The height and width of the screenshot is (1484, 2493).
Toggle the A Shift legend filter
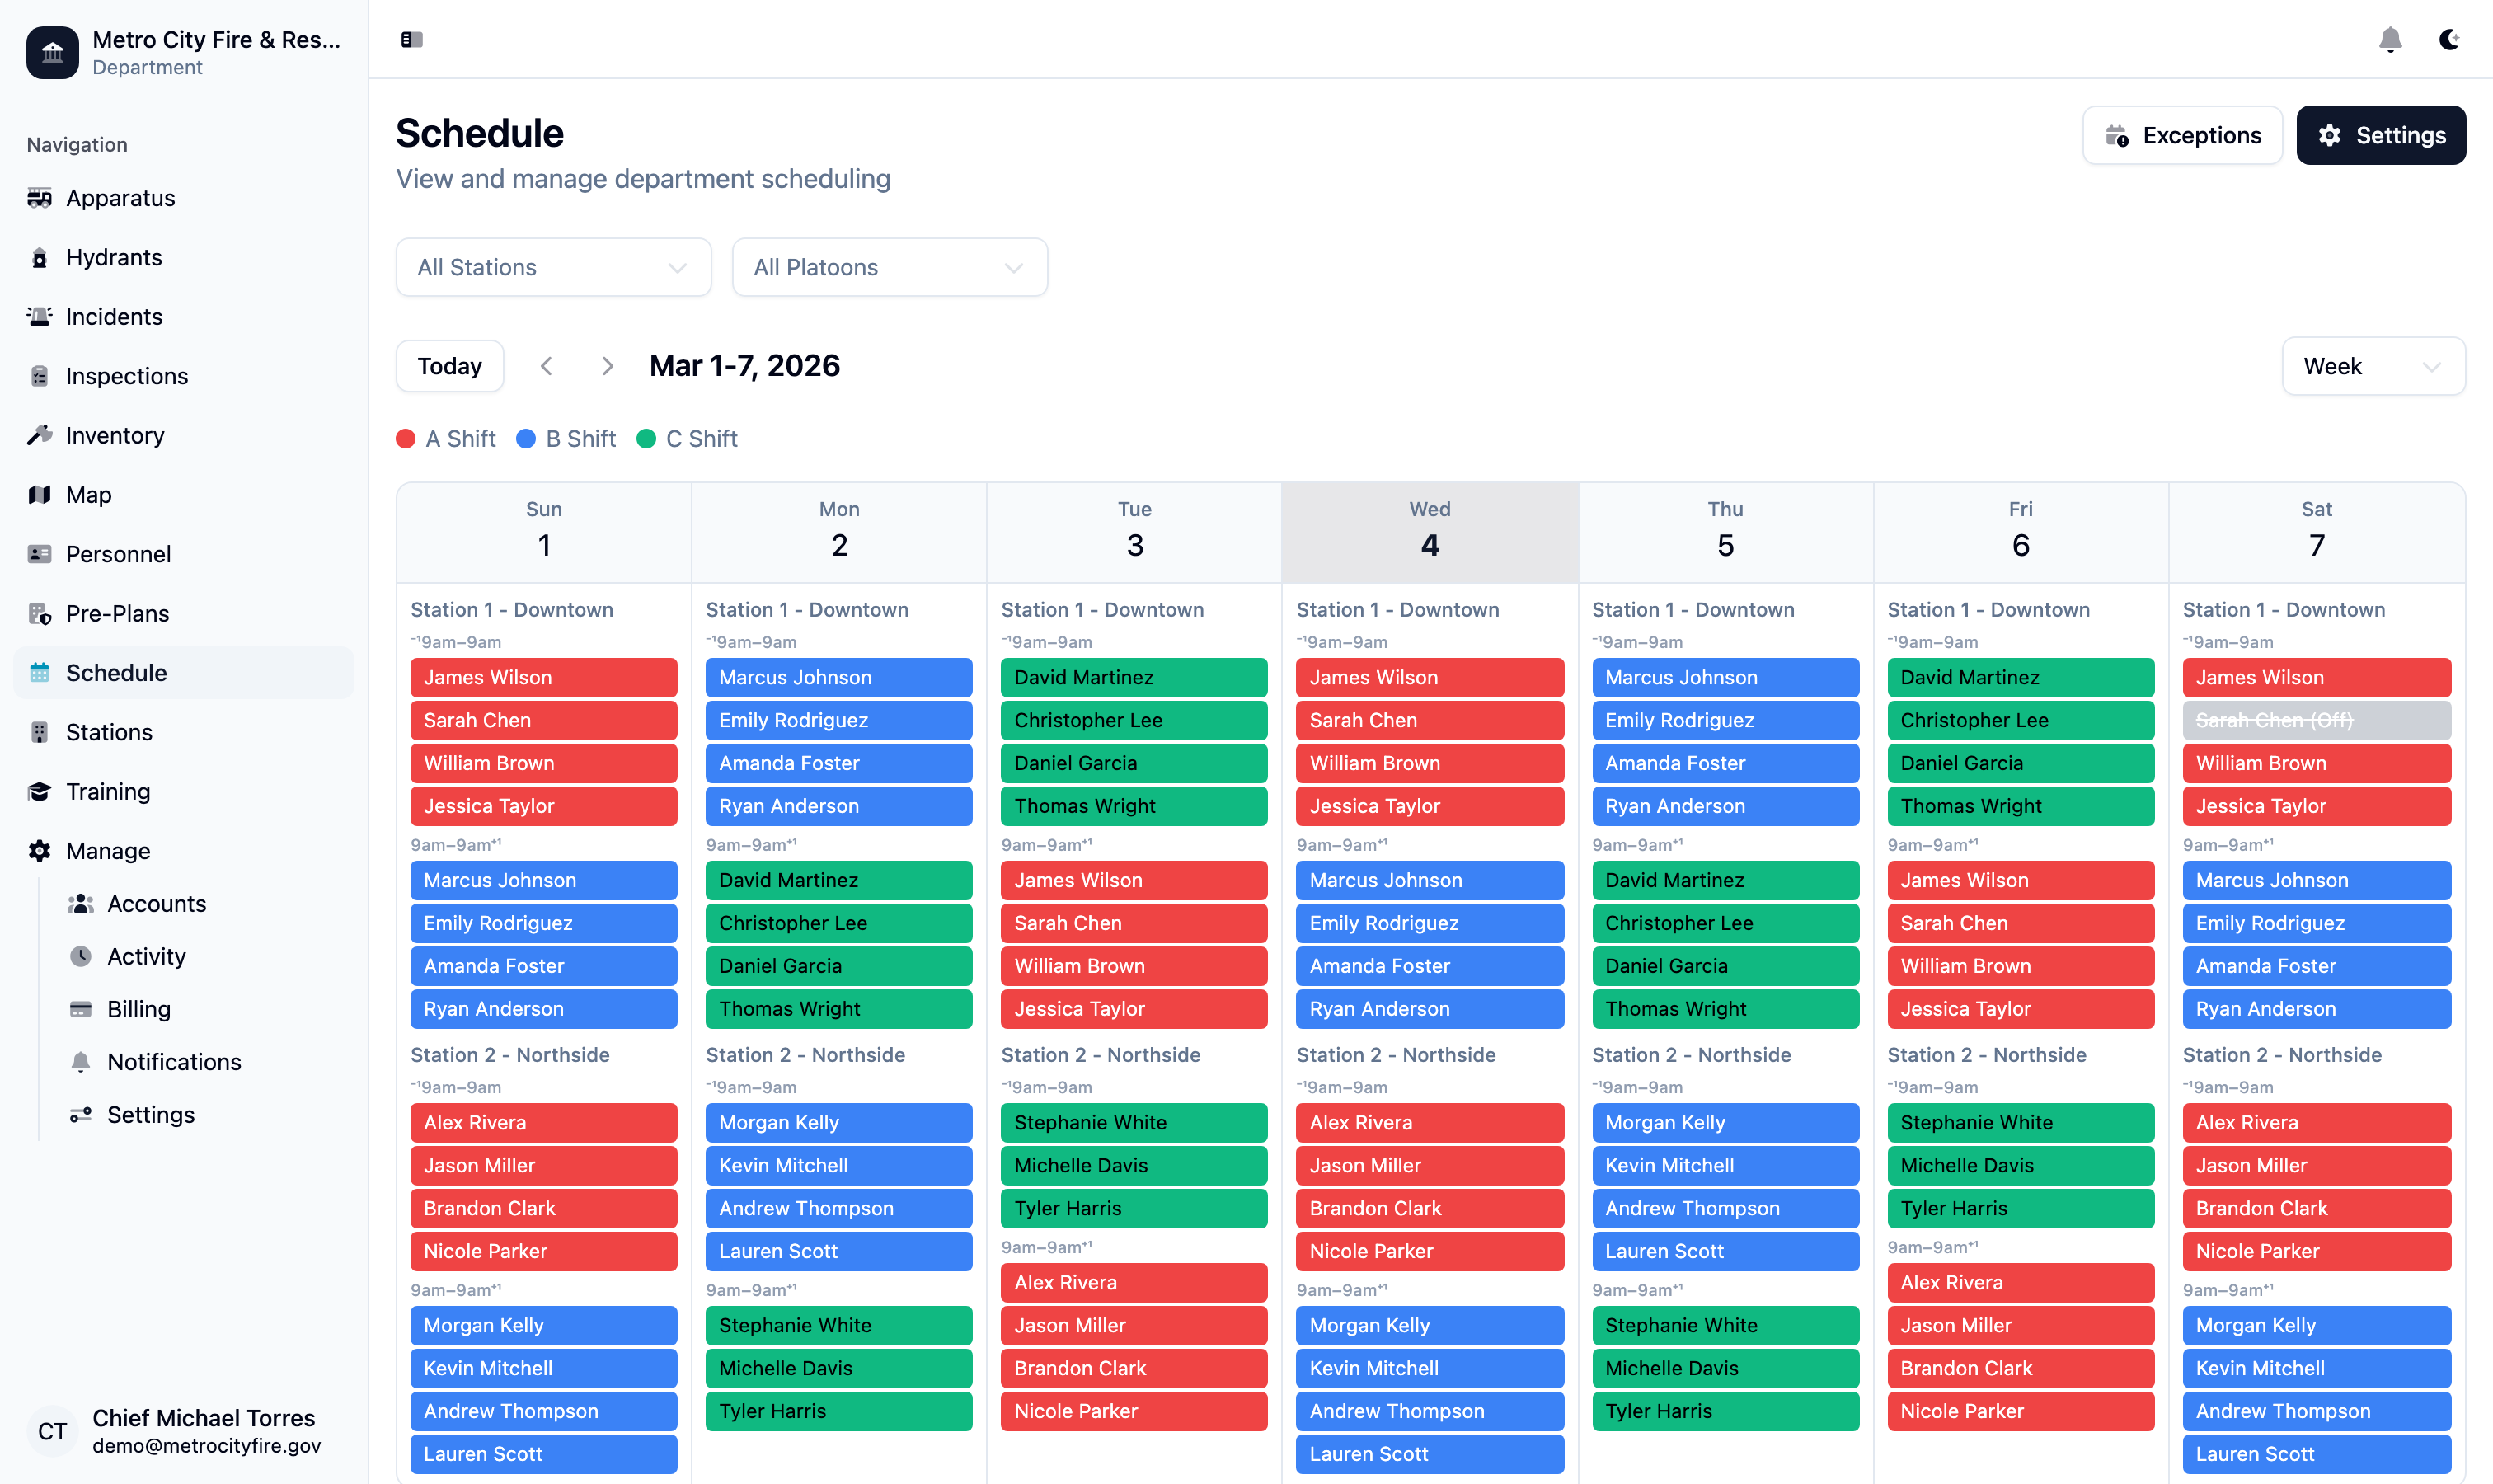[x=445, y=438]
